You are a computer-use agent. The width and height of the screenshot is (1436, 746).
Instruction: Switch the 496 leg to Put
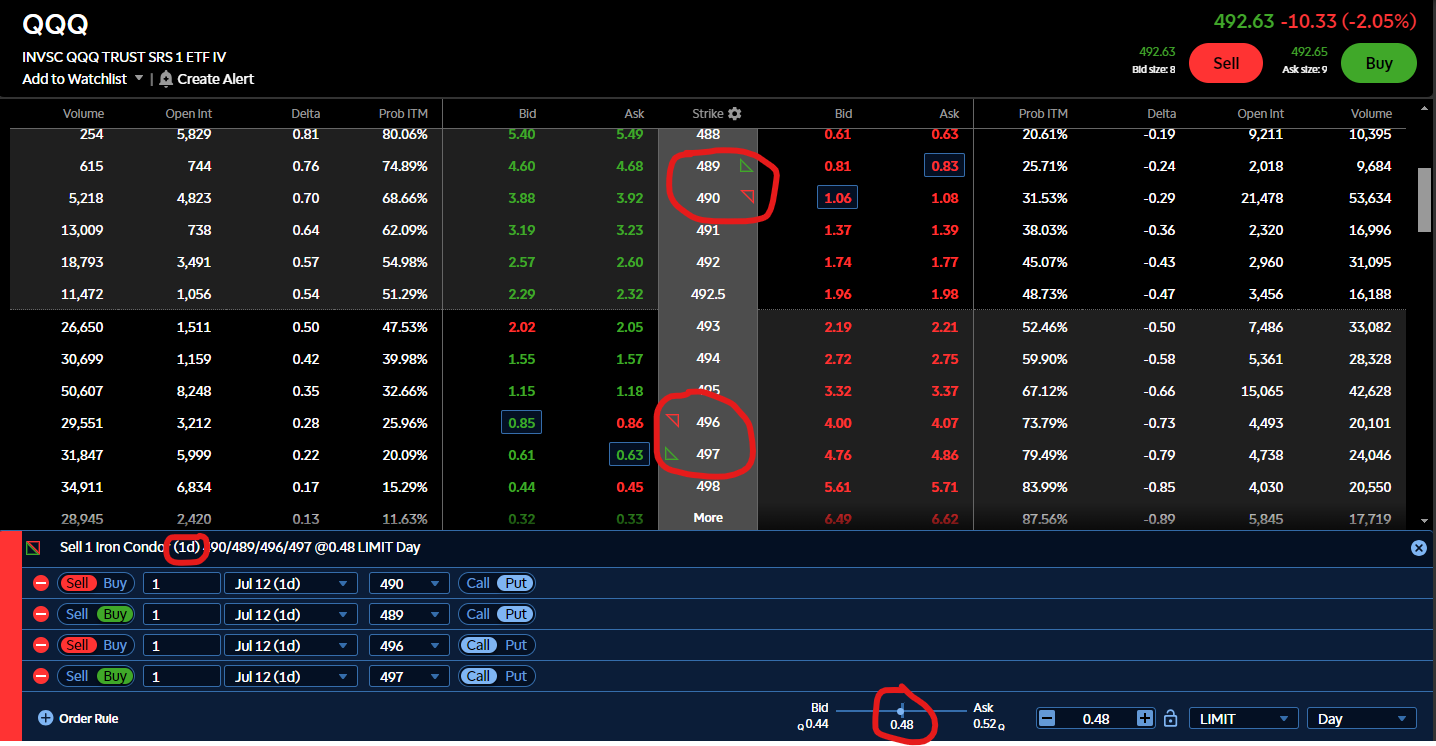pyautogui.click(x=516, y=645)
